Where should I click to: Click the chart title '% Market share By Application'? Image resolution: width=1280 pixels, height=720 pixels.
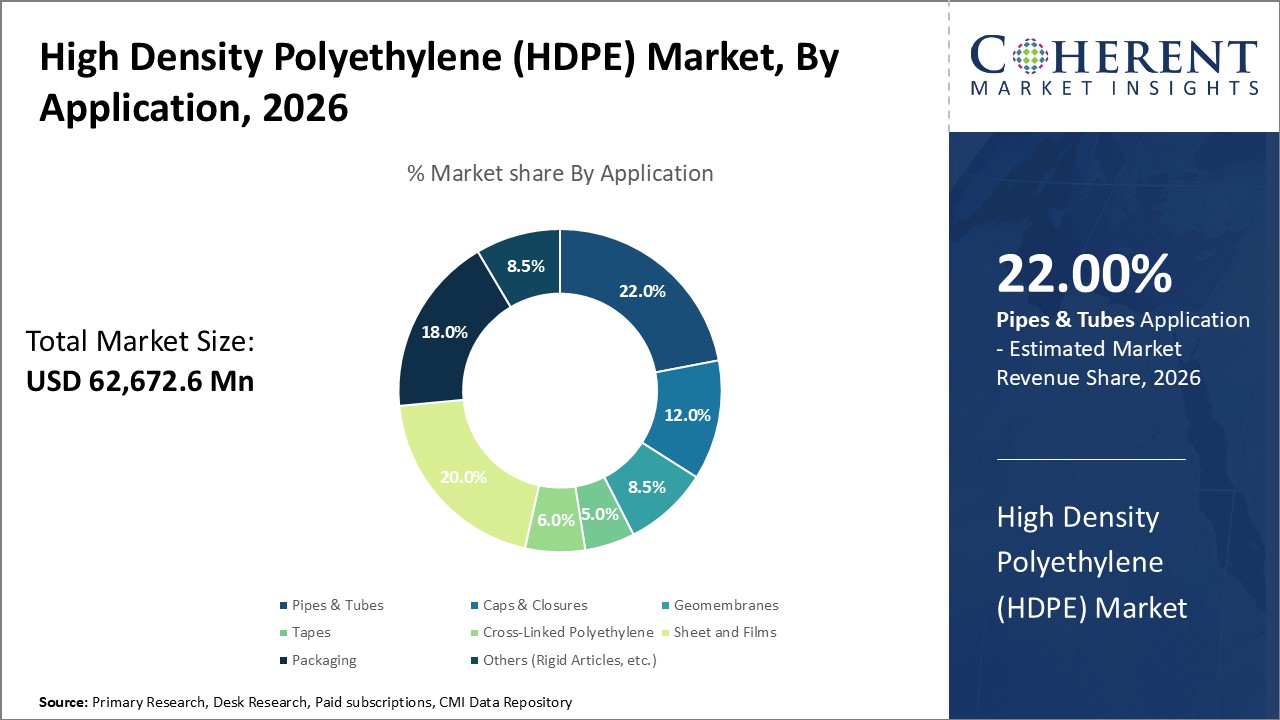[x=560, y=173]
